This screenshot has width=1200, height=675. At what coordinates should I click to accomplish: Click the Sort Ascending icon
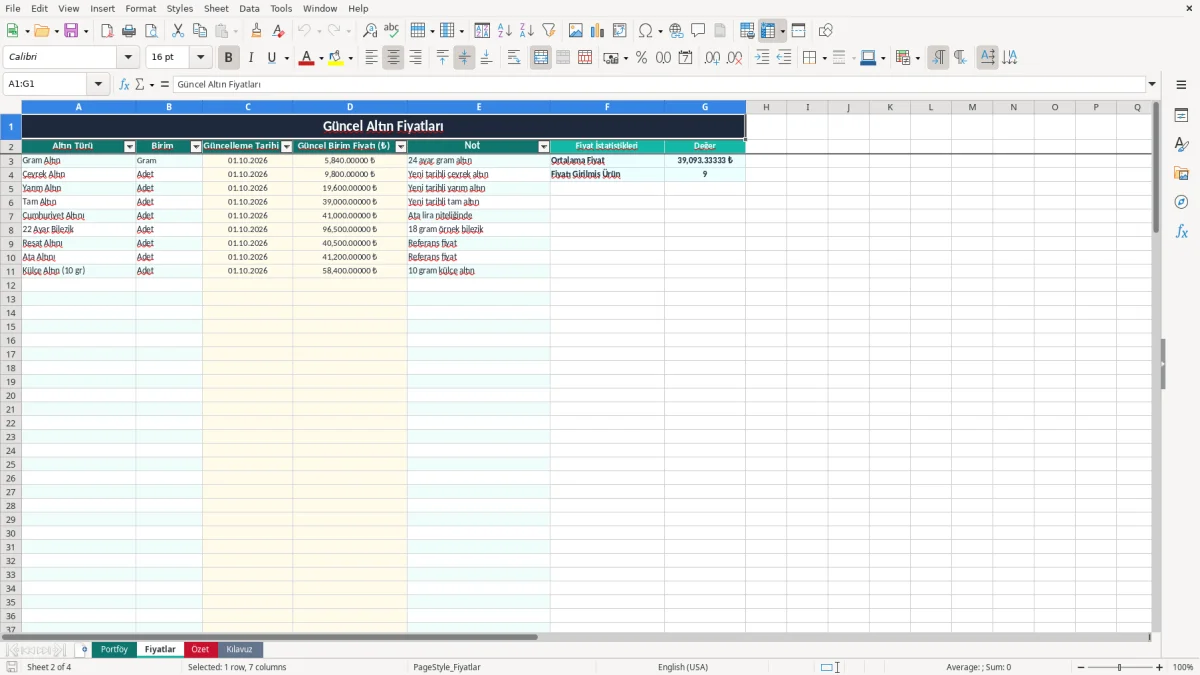tap(505, 31)
